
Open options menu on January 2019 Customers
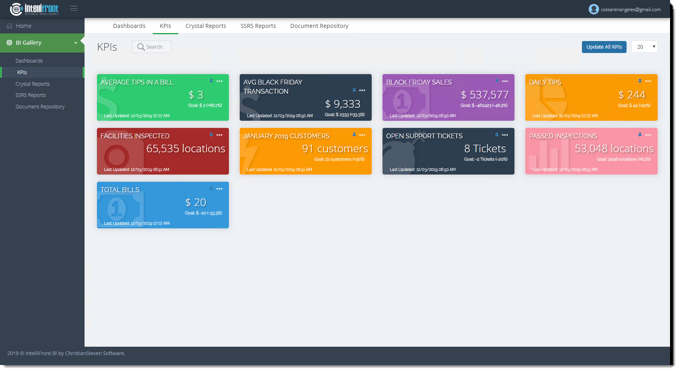(x=362, y=135)
